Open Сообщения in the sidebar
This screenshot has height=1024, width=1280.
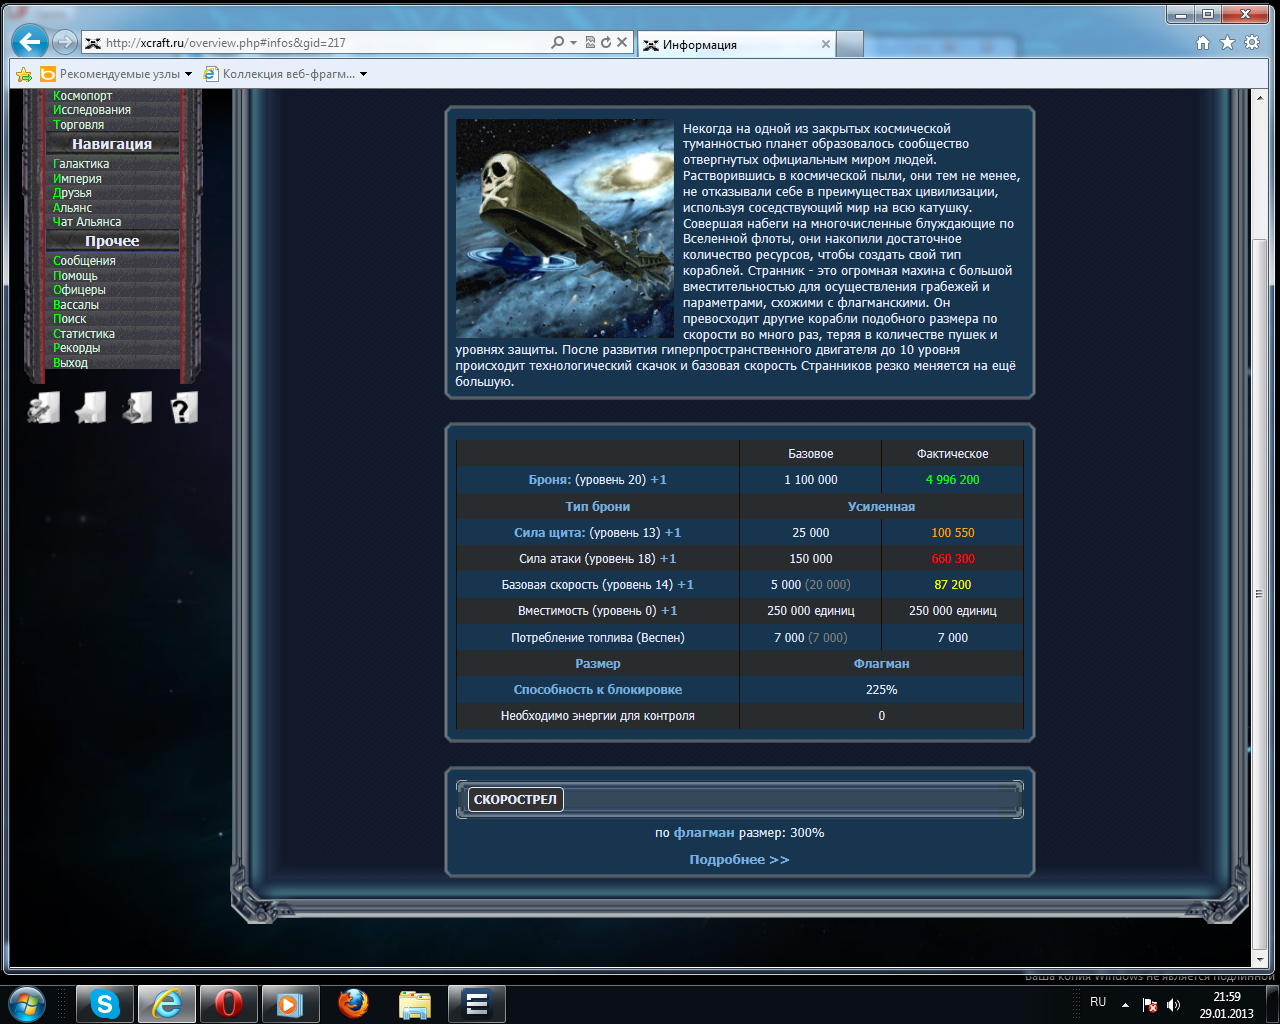[84, 261]
